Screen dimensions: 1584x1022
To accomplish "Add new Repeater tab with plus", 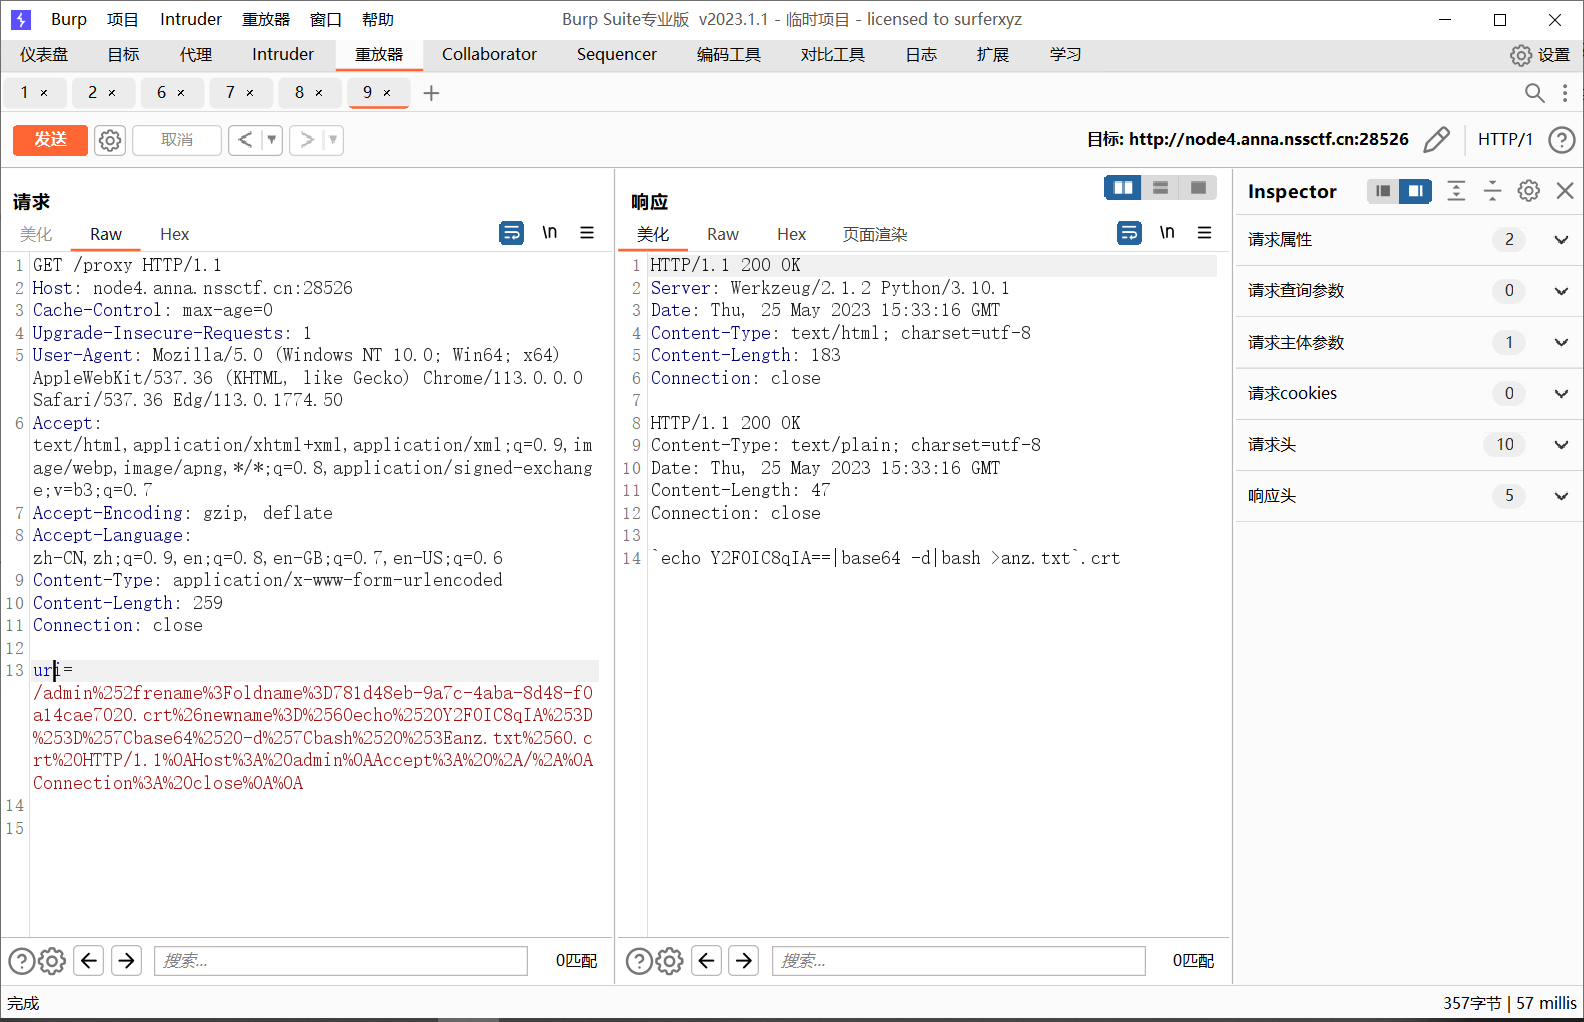I will pos(432,93).
